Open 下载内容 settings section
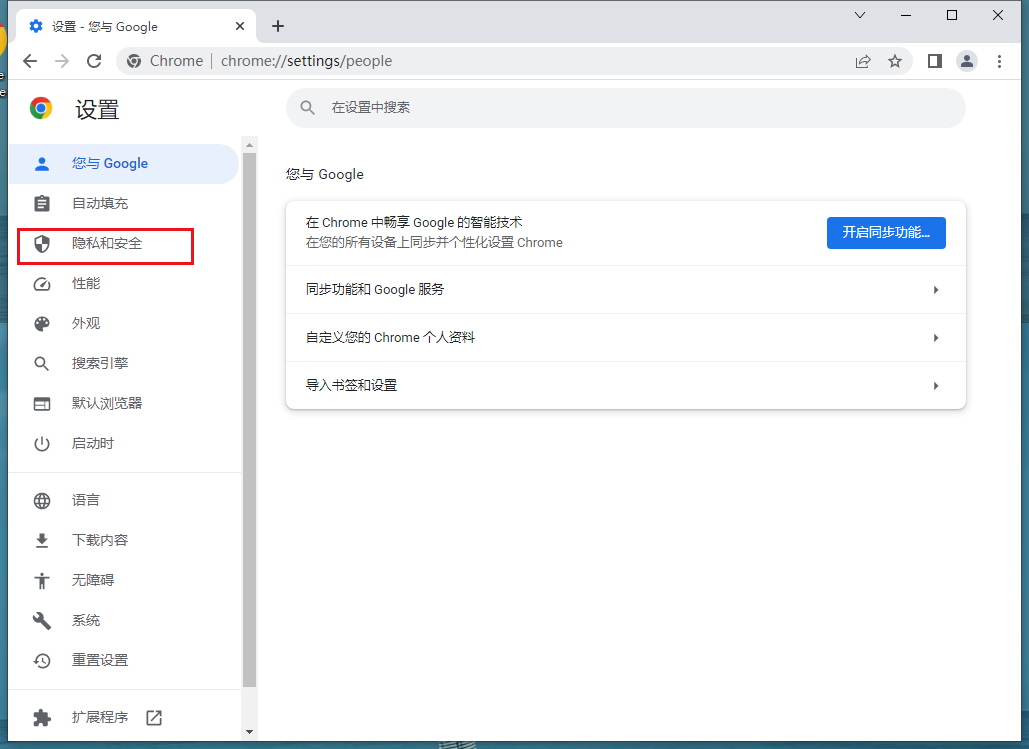Image resolution: width=1029 pixels, height=749 pixels. [123, 540]
